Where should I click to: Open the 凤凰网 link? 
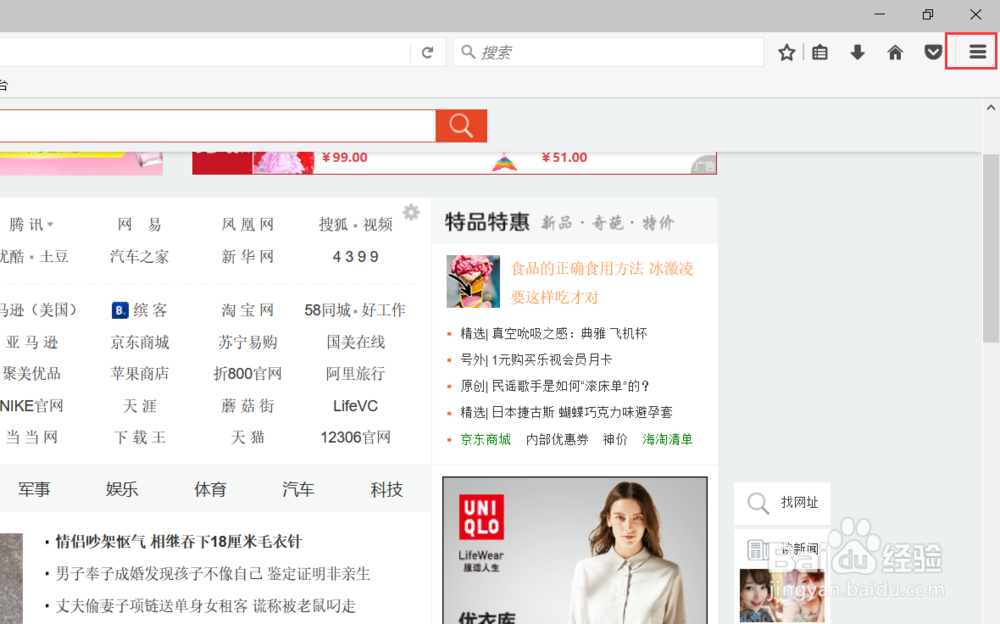point(247,225)
